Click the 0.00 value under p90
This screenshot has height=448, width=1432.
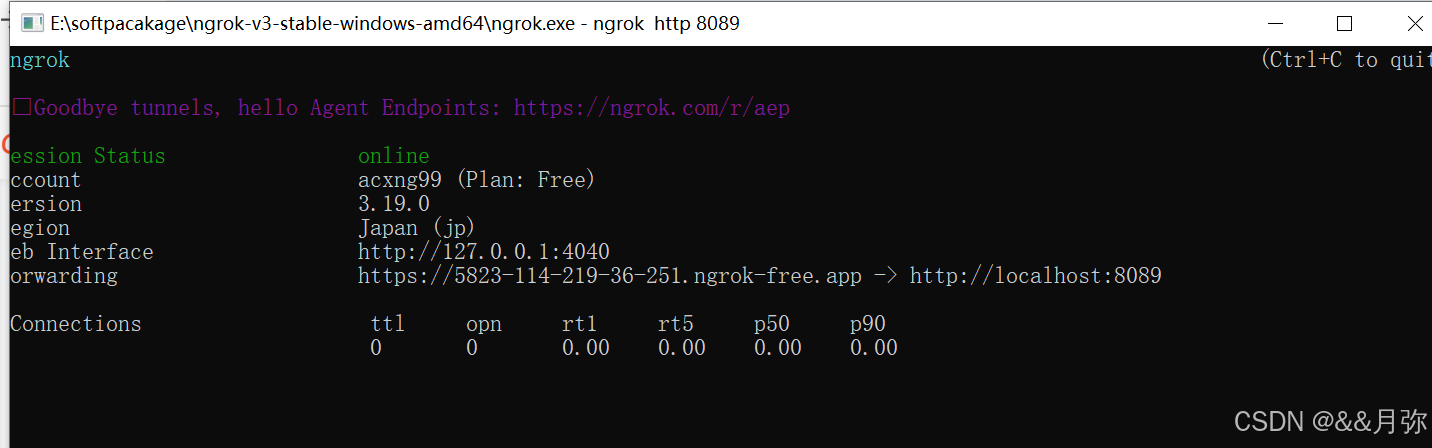click(x=874, y=348)
